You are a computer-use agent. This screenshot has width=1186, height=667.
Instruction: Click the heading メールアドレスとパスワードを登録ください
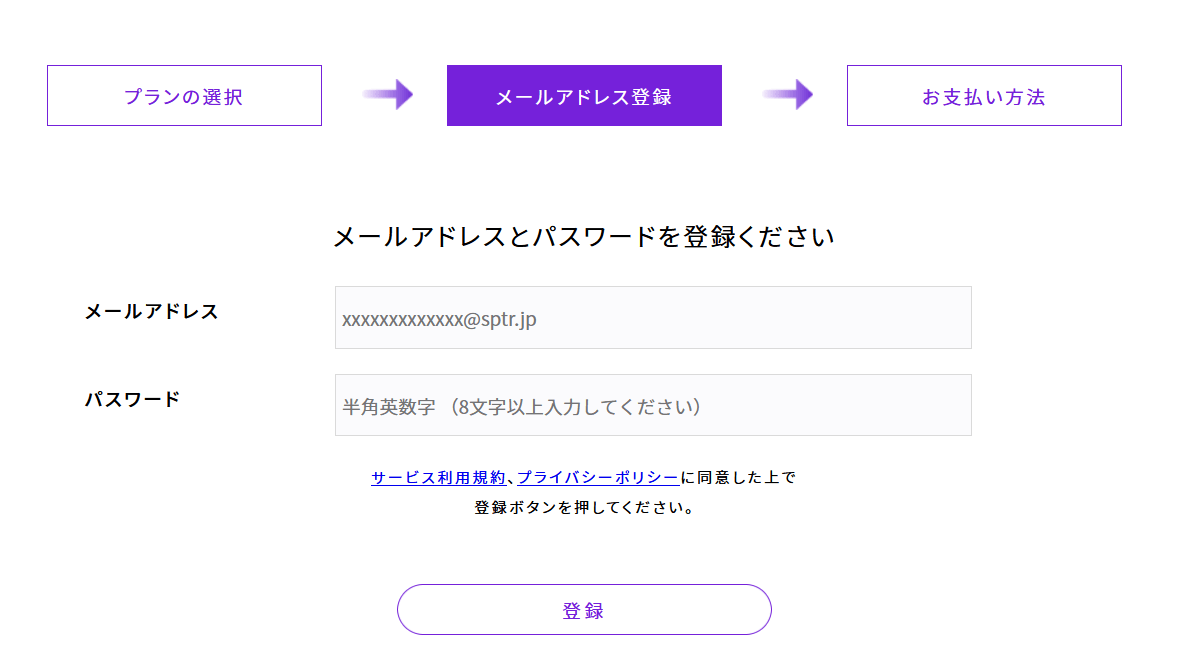(584, 237)
